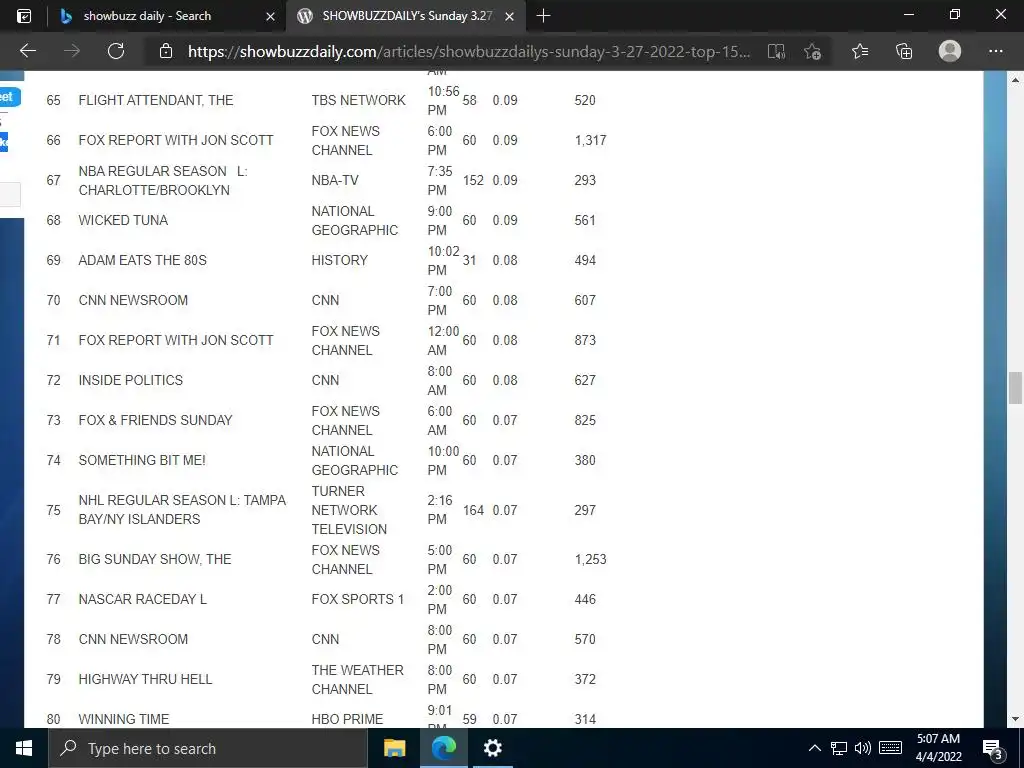Select NASCAR RACEDAY L title
Image resolution: width=1024 pixels, height=768 pixels.
pyautogui.click(x=142, y=599)
